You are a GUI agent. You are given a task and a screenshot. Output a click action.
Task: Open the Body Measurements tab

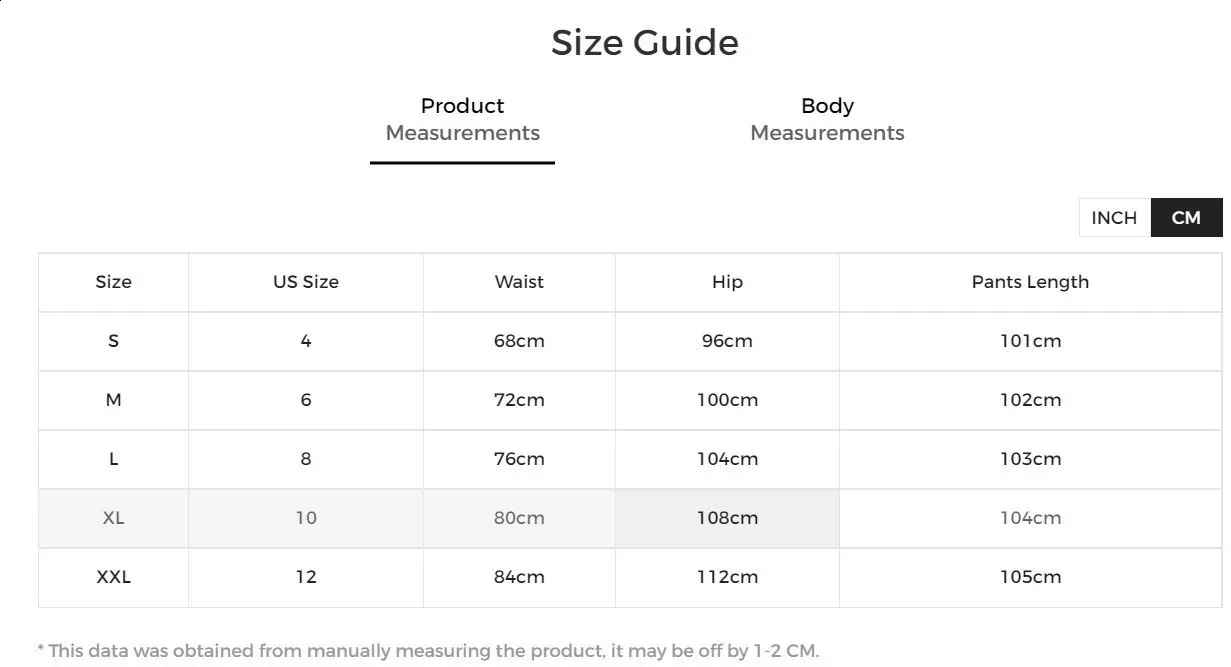(x=827, y=120)
